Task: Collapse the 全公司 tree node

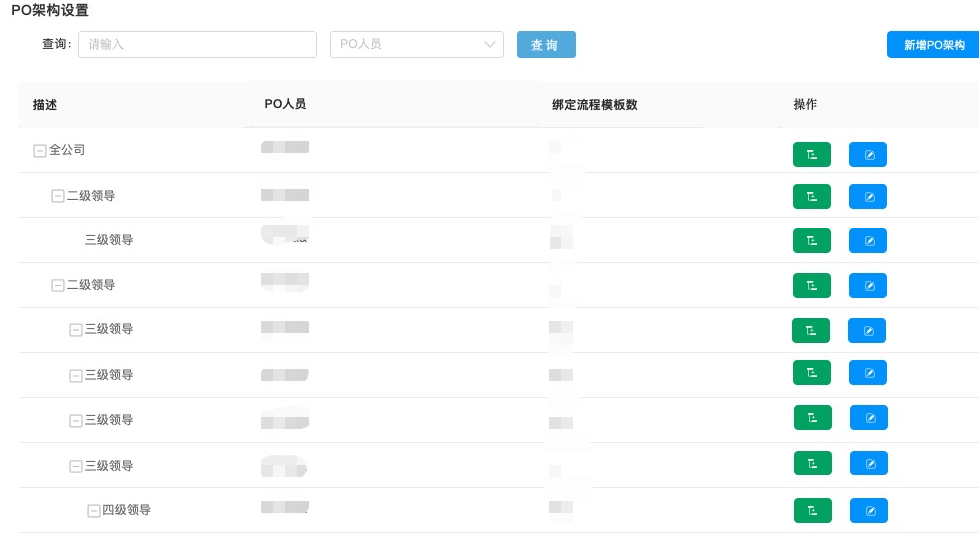Action: click(40, 151)
